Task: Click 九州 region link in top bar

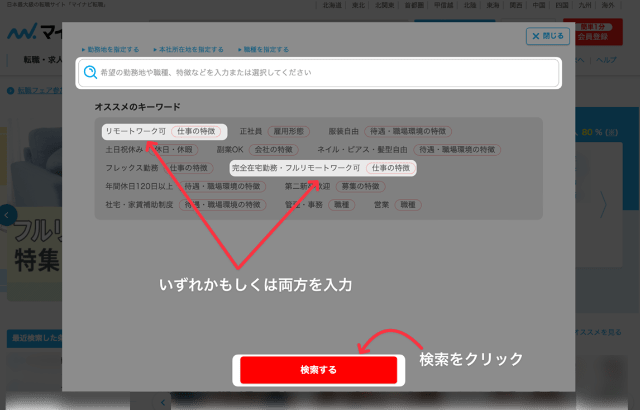Action: (585, 5)
